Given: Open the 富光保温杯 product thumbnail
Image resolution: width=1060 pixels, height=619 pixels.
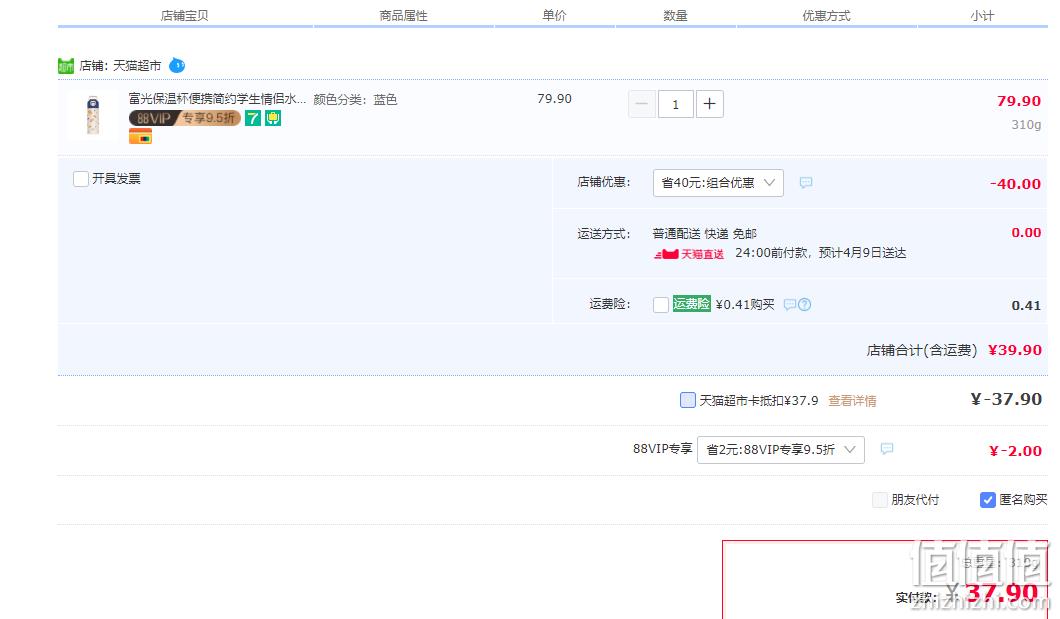Looking at the screenshot, I should click(x=93, y=115).
